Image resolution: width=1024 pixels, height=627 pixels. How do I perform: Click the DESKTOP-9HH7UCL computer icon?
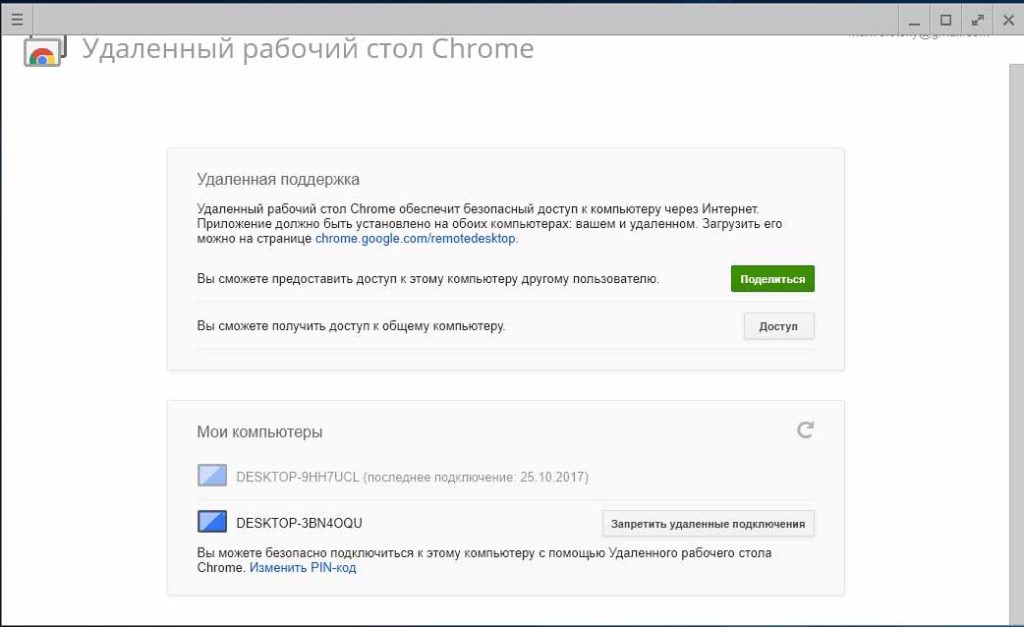[x=213, y=476]
